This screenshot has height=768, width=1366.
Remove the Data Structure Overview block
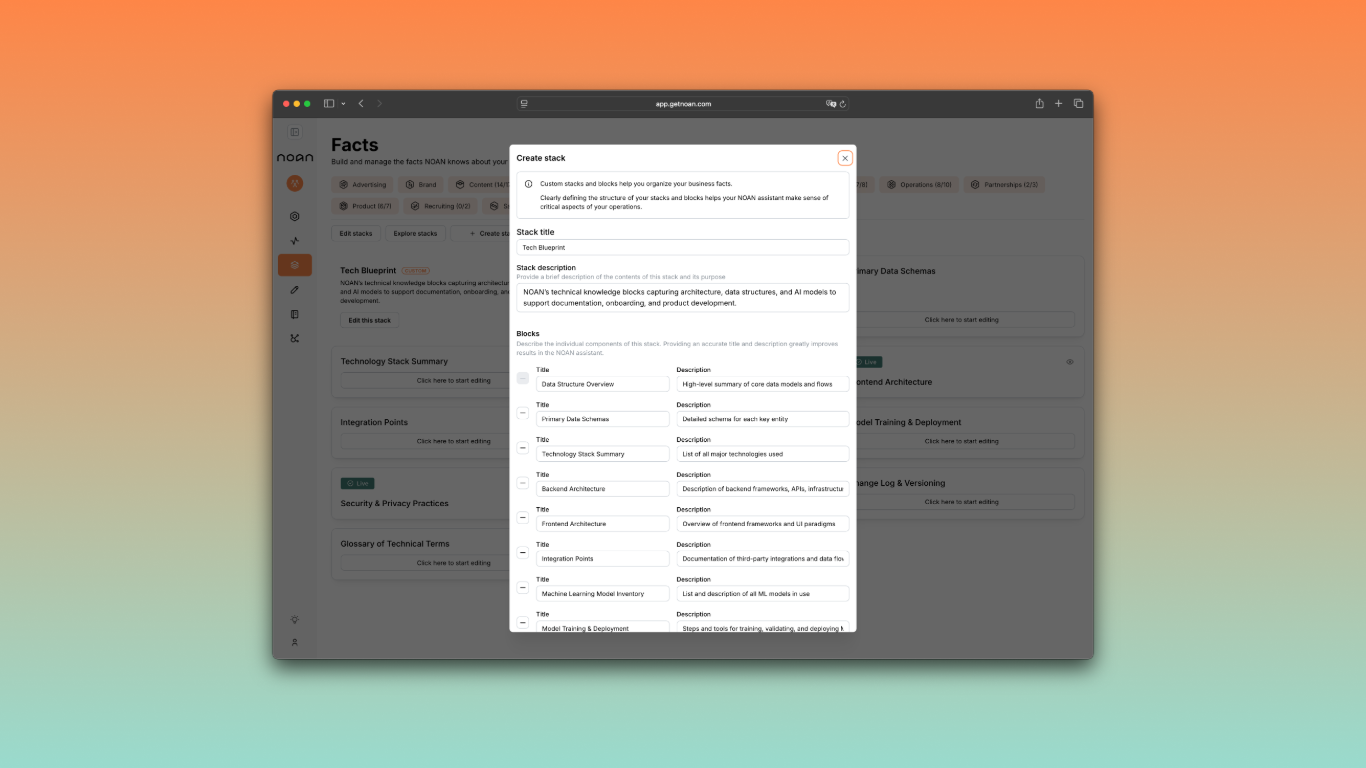(x=523, y=378)
